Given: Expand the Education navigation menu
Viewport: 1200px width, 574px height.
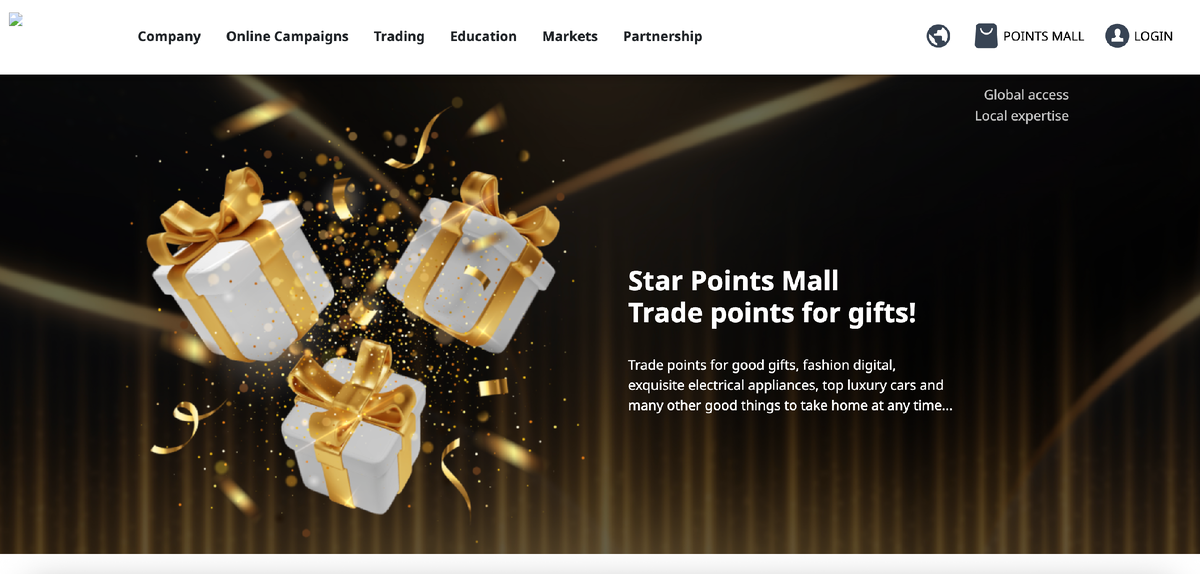Looking at the screenshot, I should (x=483, y=36).
